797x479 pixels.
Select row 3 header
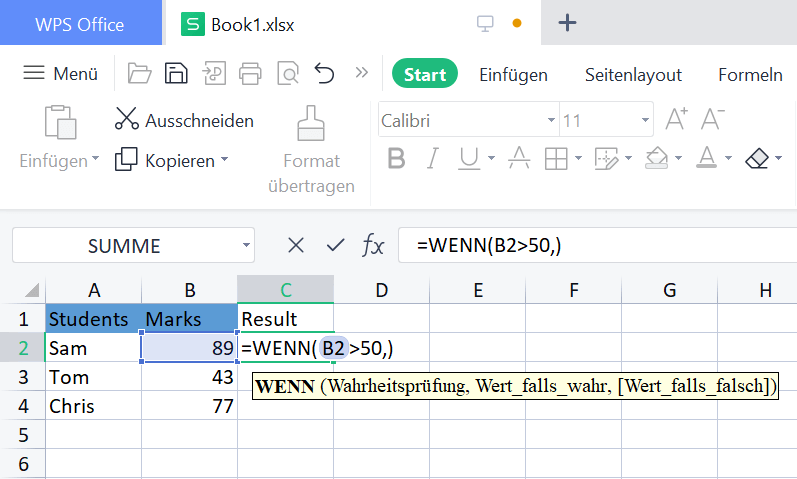[x=23, y=377]
